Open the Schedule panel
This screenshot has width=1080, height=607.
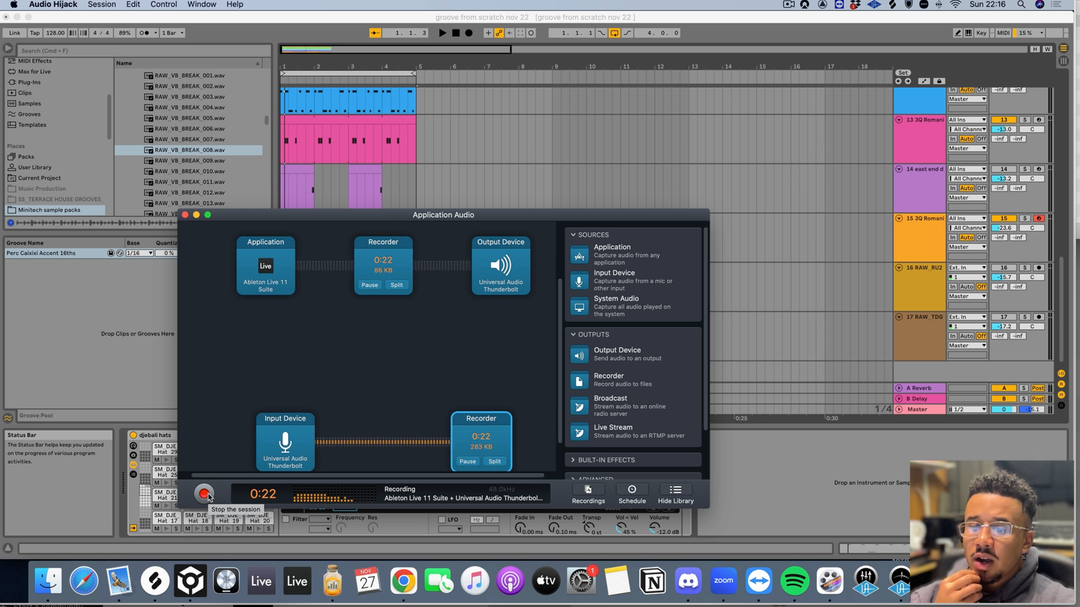(631, 493)
